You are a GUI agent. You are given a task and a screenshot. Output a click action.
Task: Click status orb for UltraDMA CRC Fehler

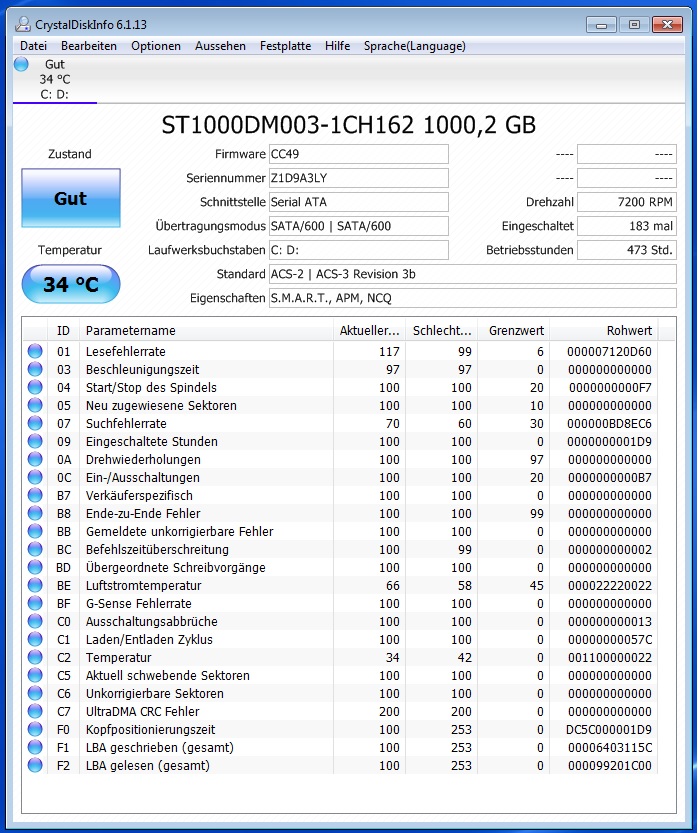click(35, 711)
